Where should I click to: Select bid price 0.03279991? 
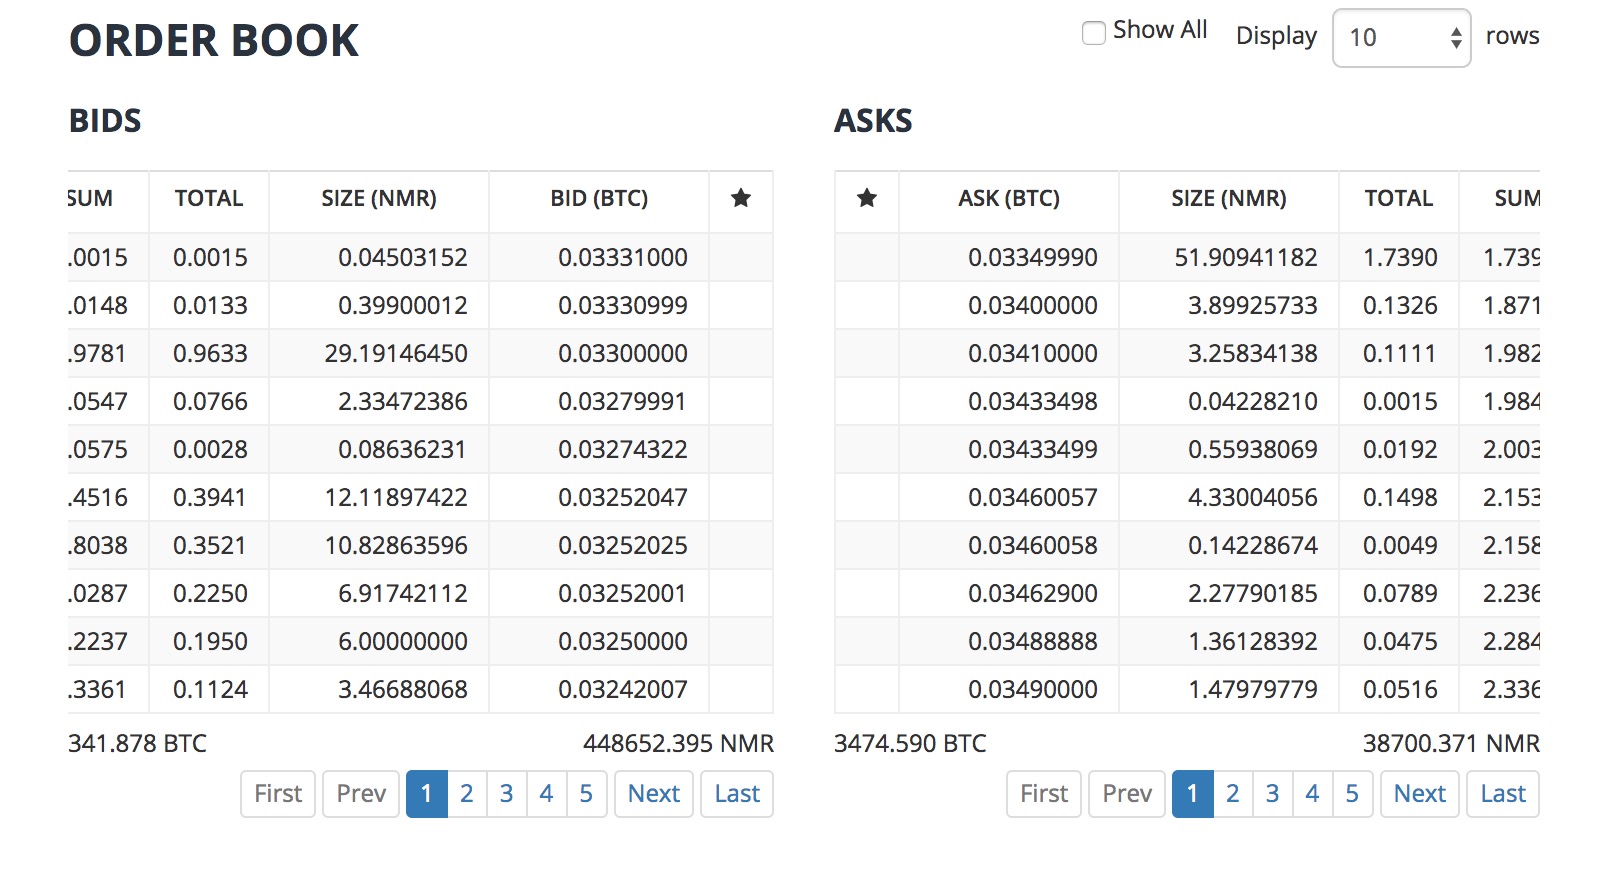[623, 402]
